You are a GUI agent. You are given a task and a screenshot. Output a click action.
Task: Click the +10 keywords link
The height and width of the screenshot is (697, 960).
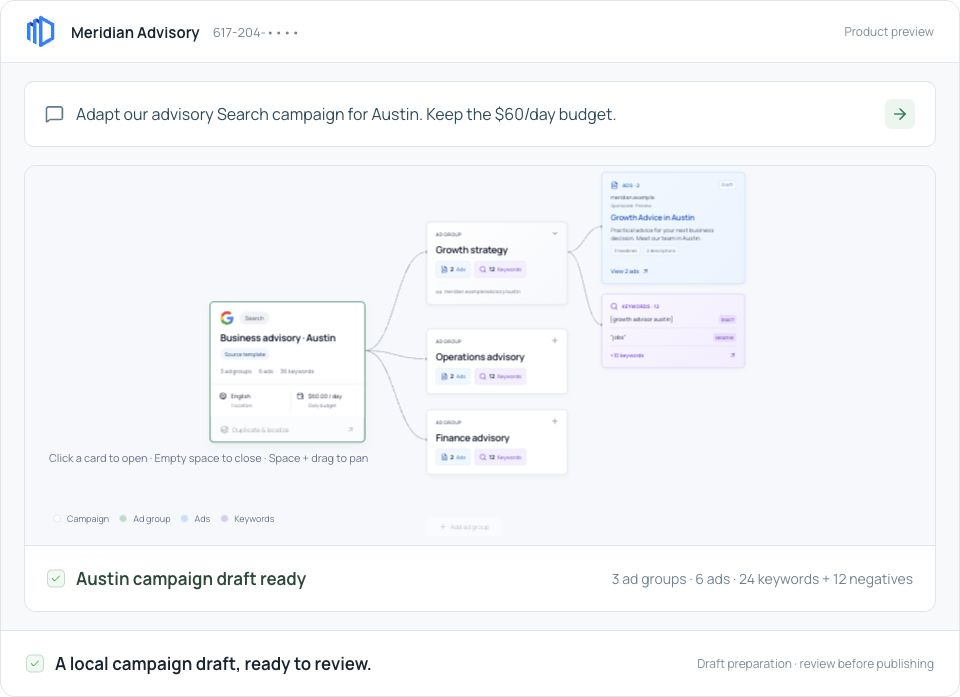tap(627, 355)
